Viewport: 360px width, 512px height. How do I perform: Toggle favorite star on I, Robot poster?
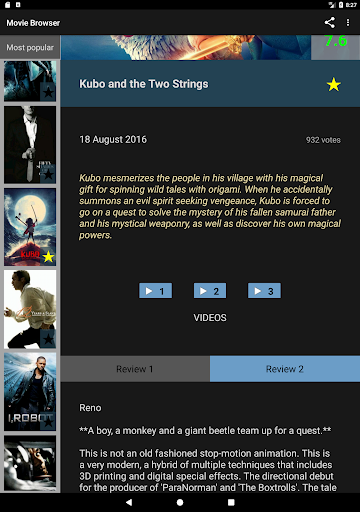[x=48, y=422]
